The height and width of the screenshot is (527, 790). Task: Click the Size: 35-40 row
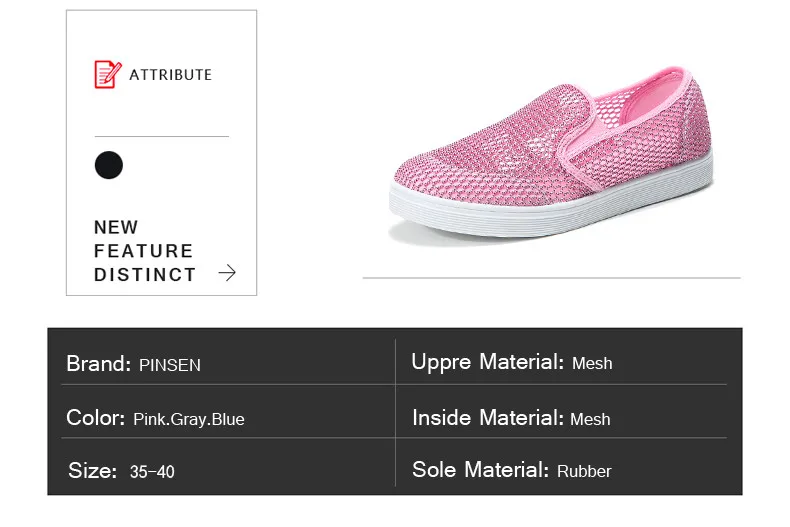pyautogui.click(x=220, y=470)
